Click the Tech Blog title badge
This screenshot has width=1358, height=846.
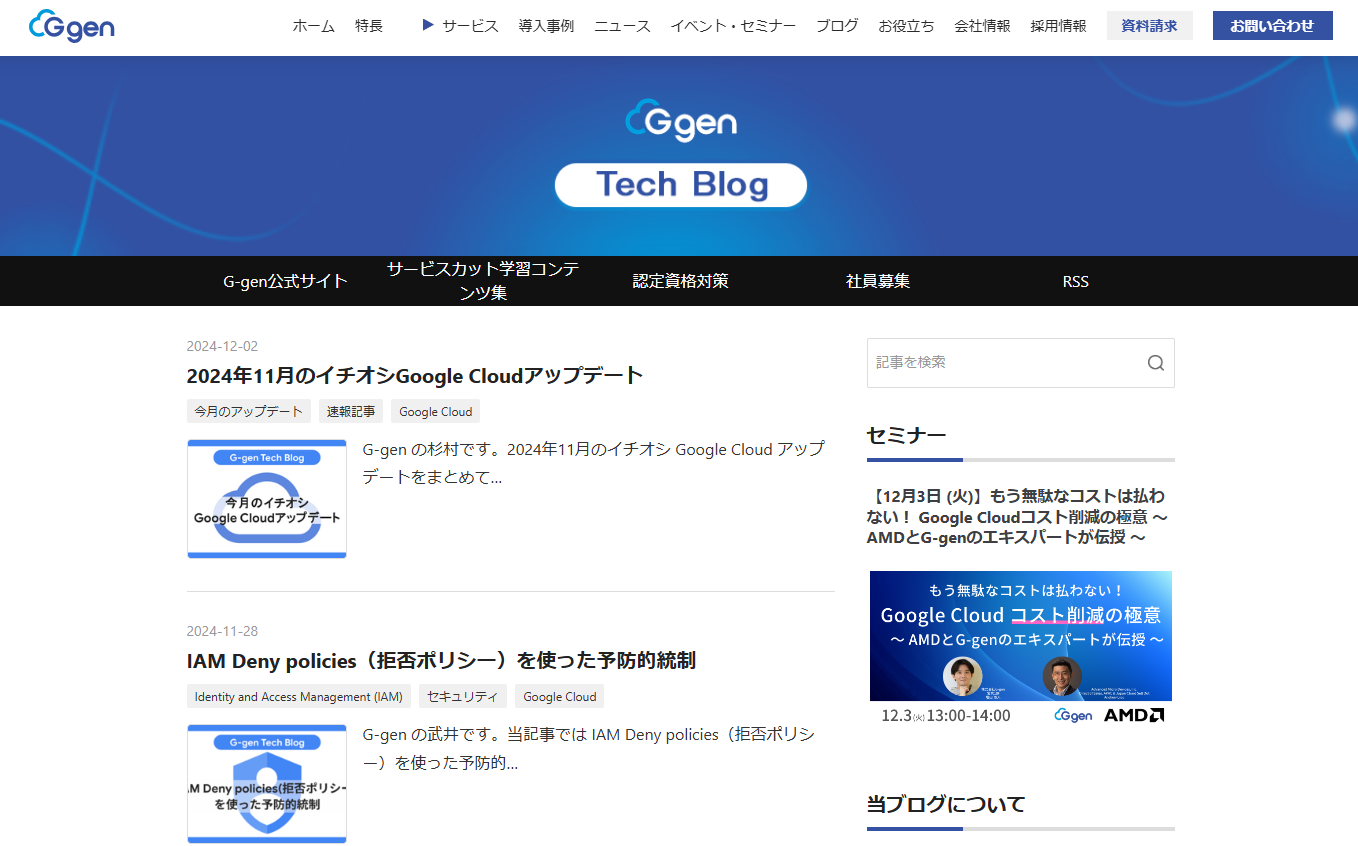coord(681,185)
